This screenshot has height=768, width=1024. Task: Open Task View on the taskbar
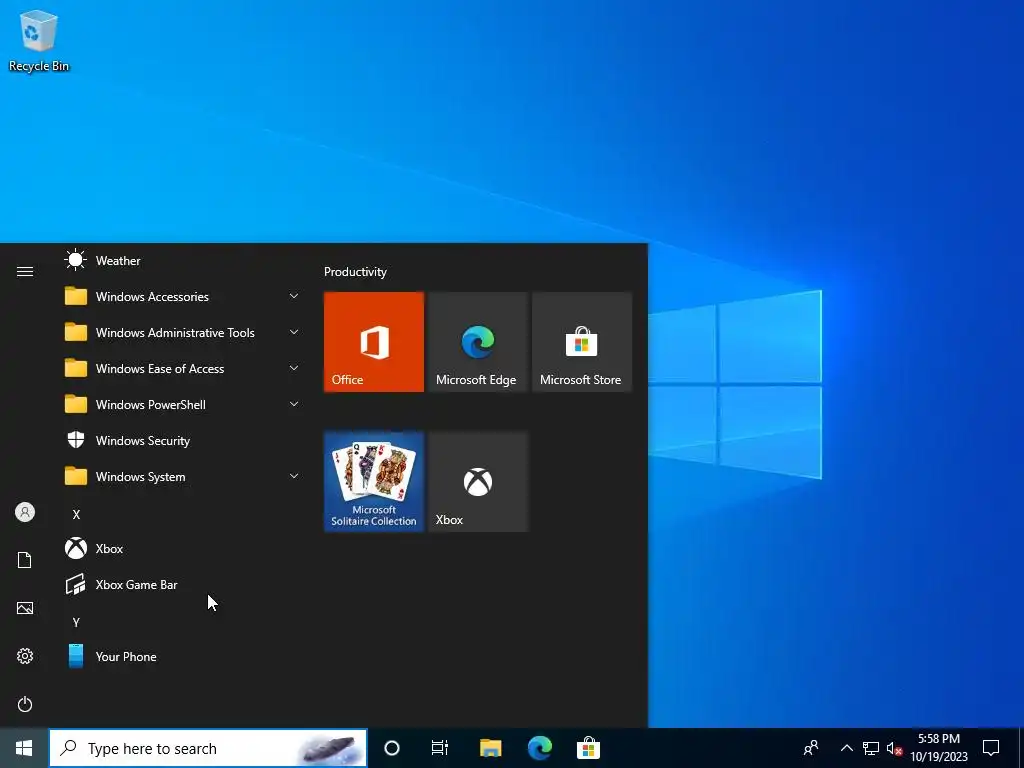point(440,748)
